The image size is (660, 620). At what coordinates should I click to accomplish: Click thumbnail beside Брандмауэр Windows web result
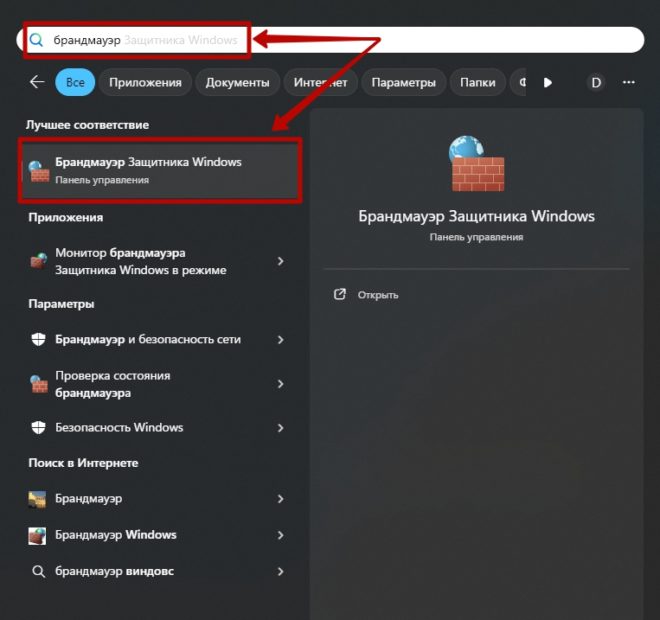37,536
